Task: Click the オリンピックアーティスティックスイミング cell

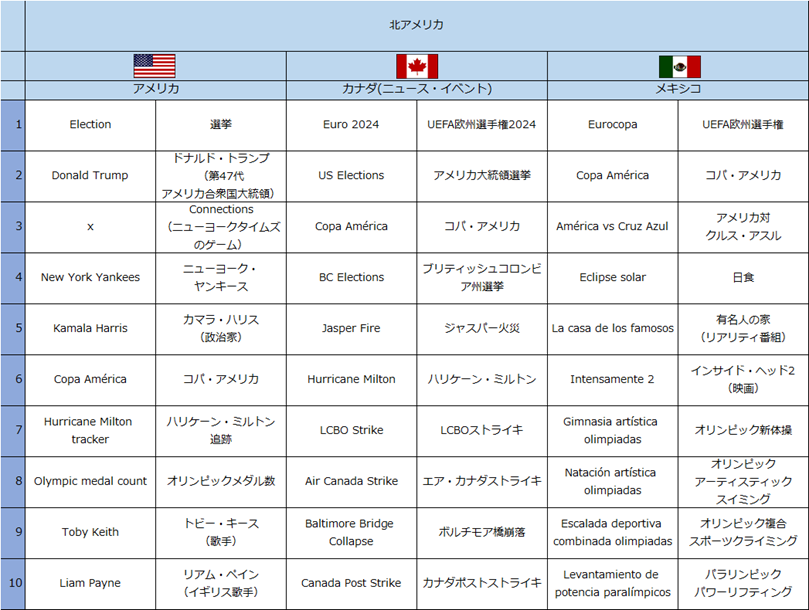Action: click(x=743, y=481)
